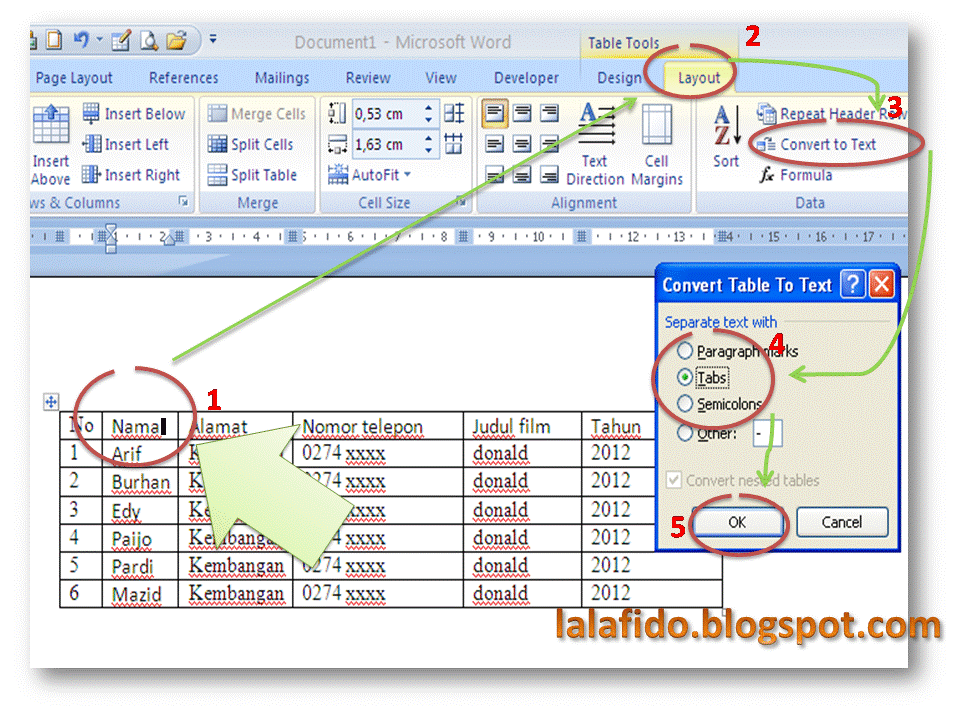This screenshot has width=960, height=720.
Task: Click Split Cells button
Action: tap(250, 144)
